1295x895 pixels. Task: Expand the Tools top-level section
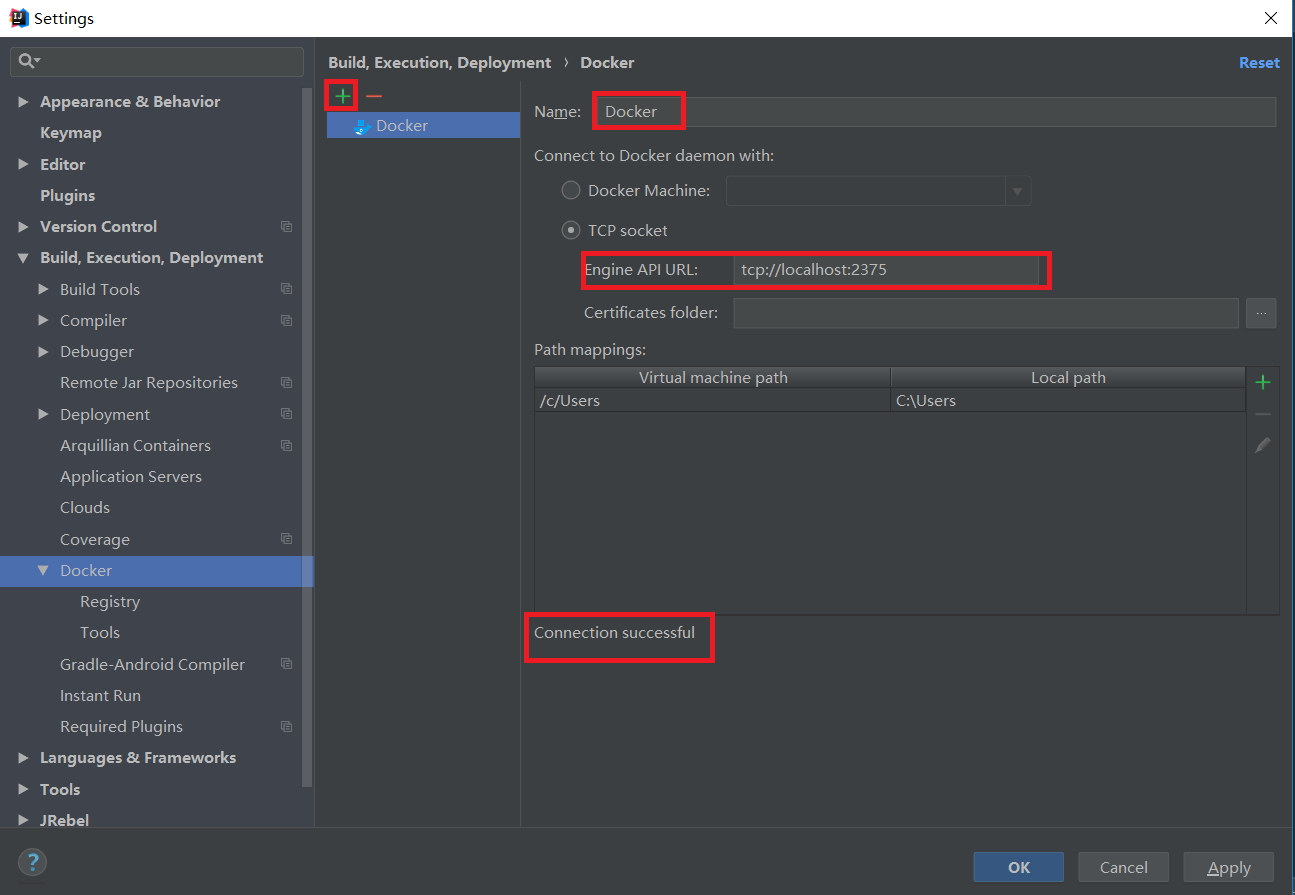click(23, 789)
